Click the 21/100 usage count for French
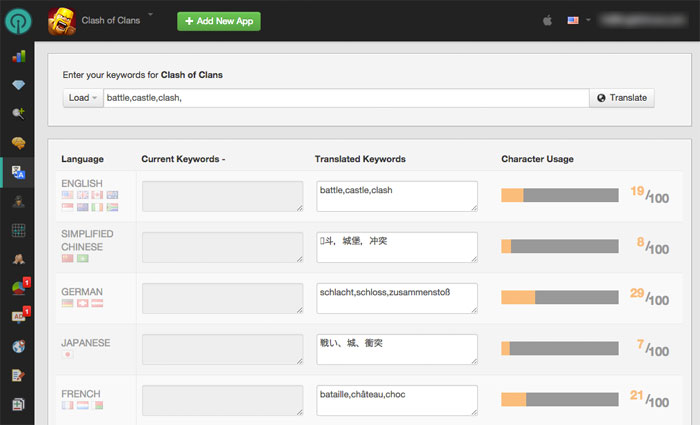This screenshot has width=700, height=425. coord(649,399)
